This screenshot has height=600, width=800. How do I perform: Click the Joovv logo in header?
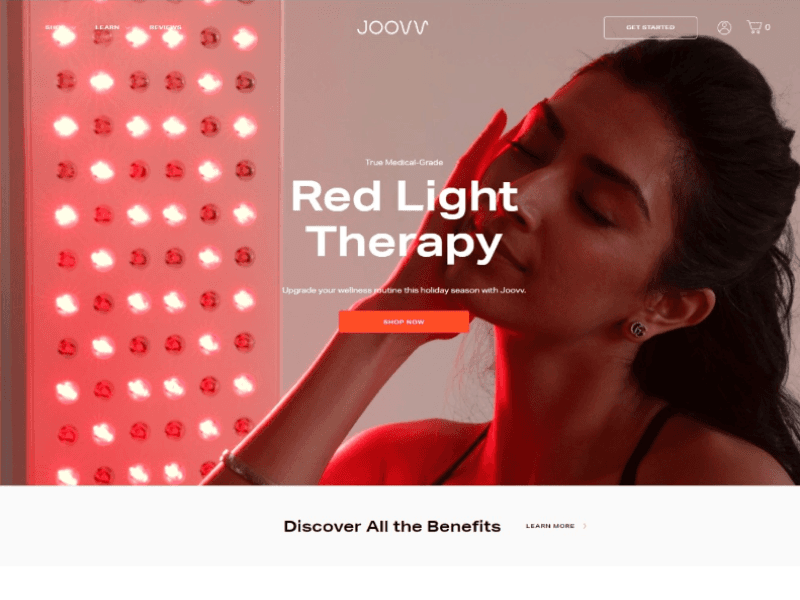coord(392,27)
